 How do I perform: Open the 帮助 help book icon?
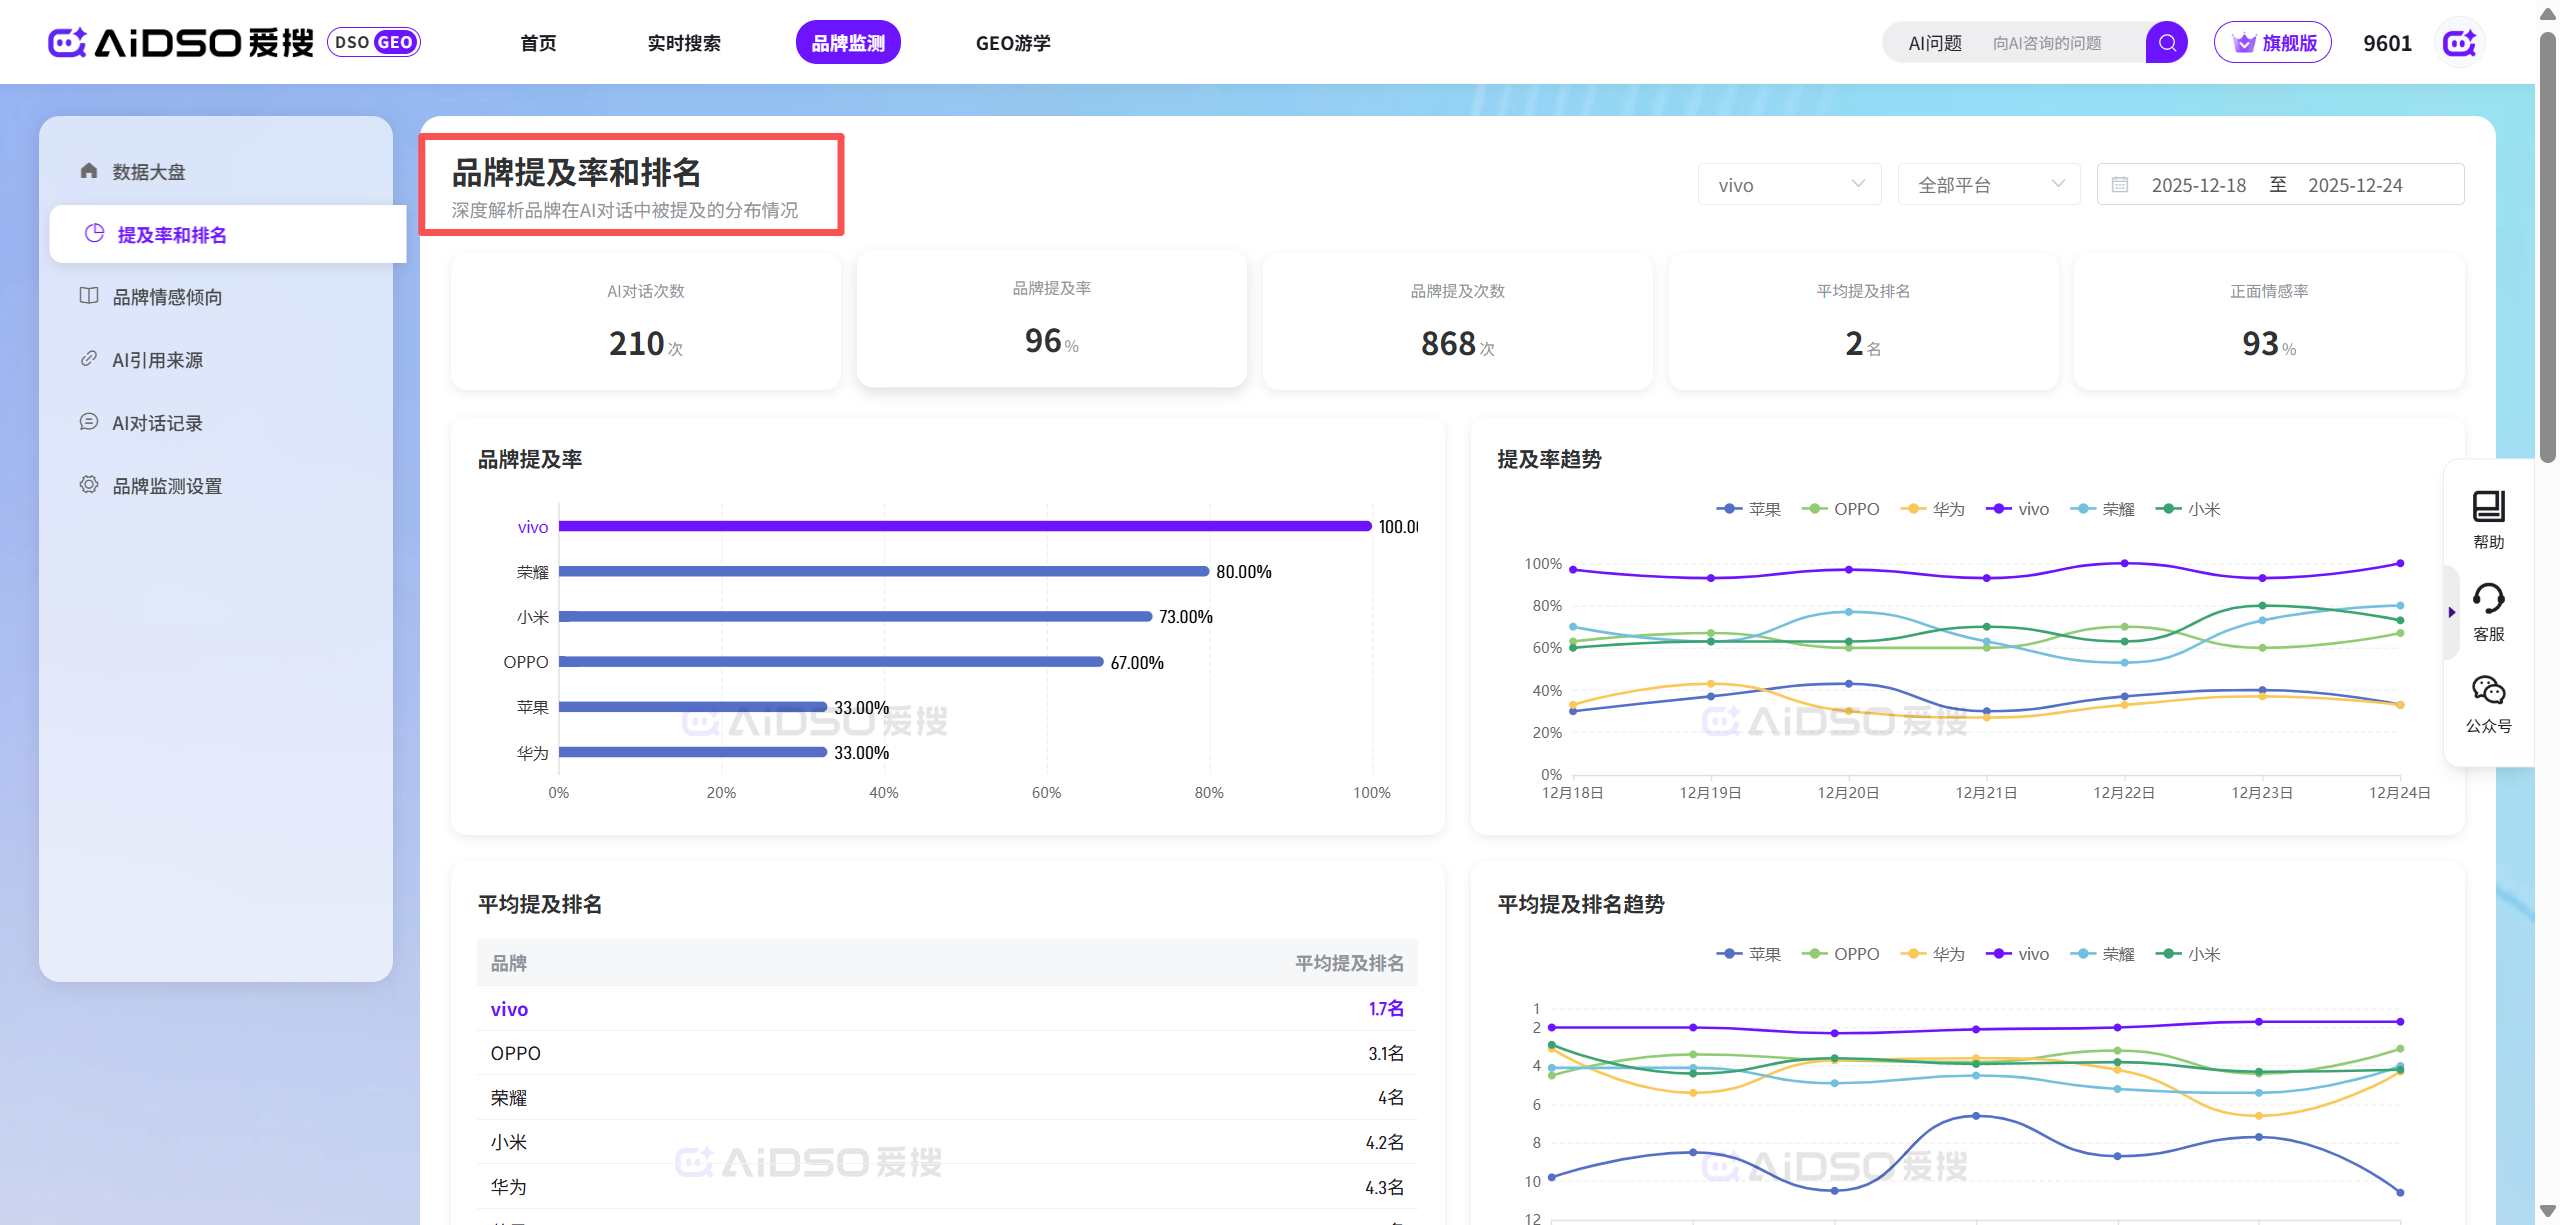coord(2488,507)
